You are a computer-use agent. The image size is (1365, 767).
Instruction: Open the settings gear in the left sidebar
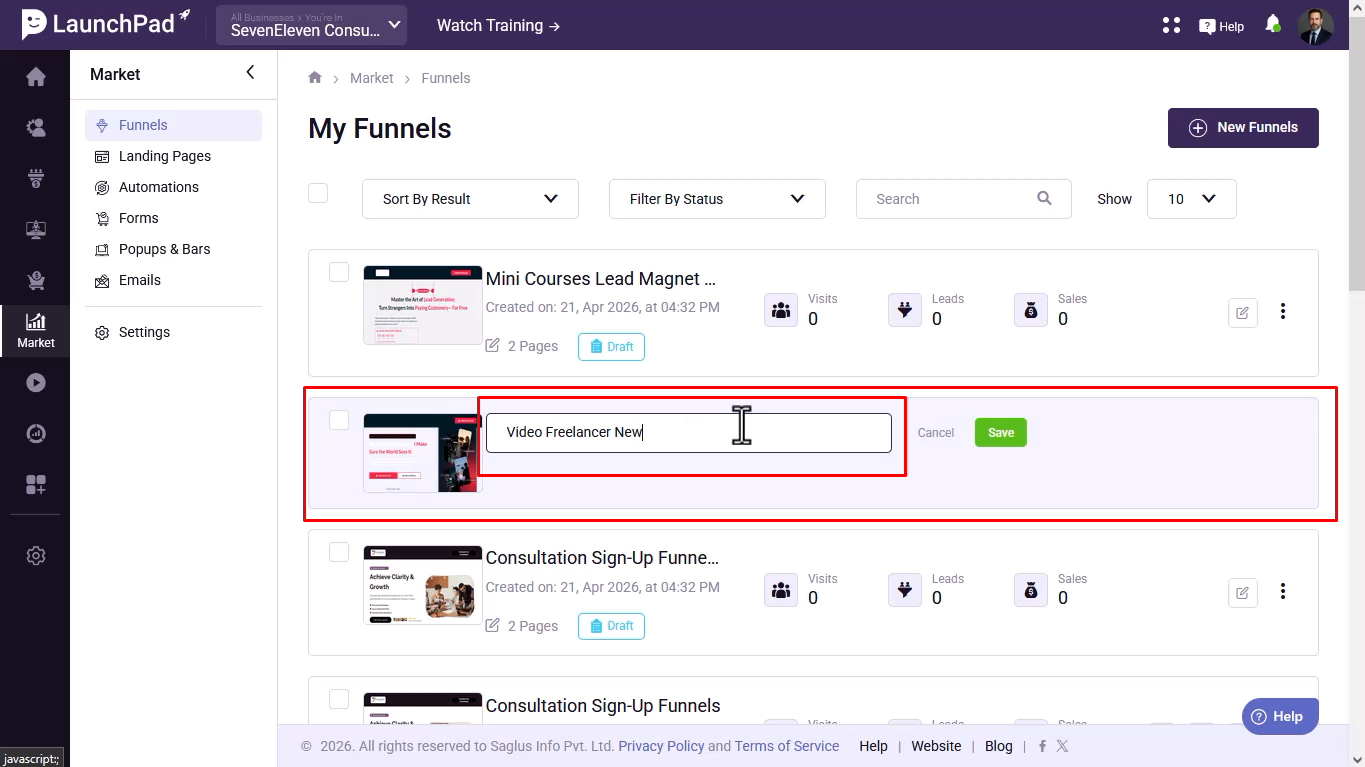(x=36, y=556)
